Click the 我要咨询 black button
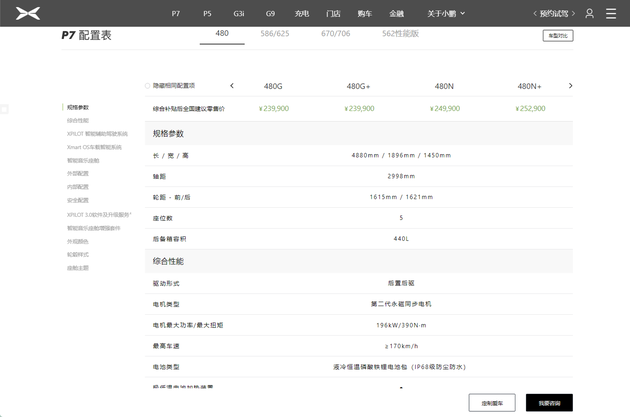 click(x=549, y=402)
